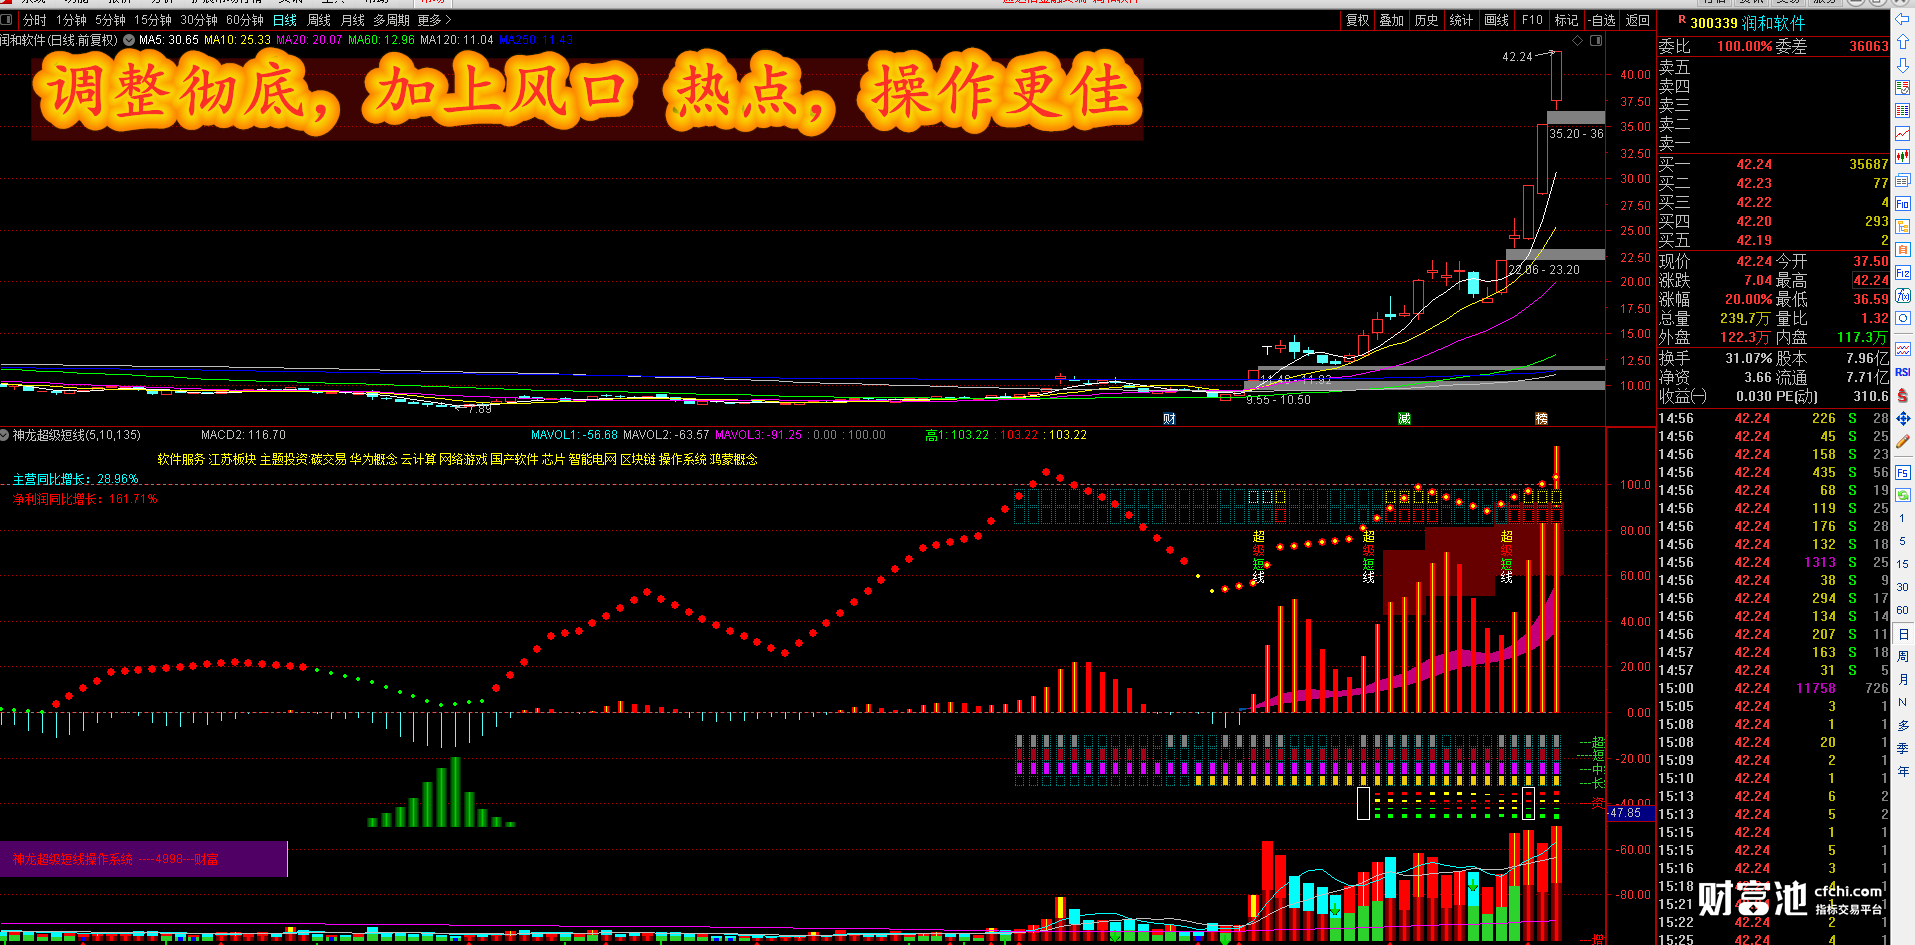Screen dimensions: 1915x945
Task: Select the 周 period in right sidebar
Action: click(x=1902, y=657)
